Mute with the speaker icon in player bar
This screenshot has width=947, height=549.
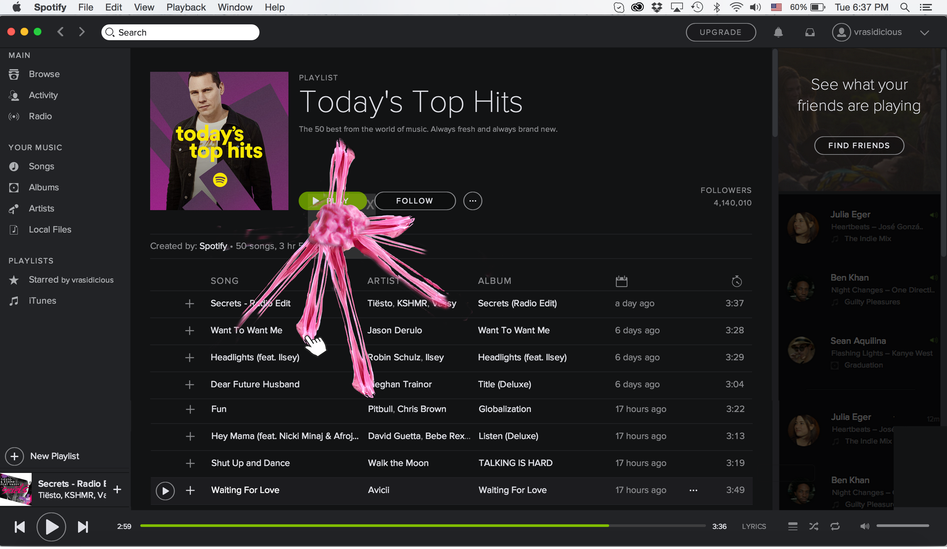coord(865,527)
